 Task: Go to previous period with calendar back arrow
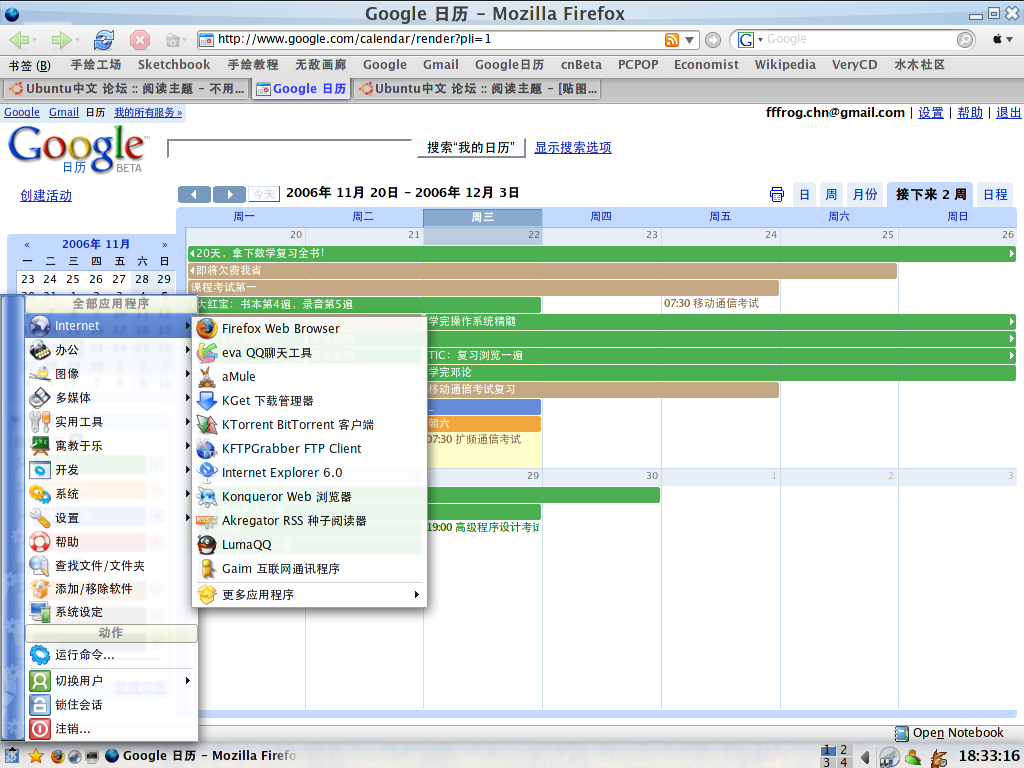[x=194, y=194]
